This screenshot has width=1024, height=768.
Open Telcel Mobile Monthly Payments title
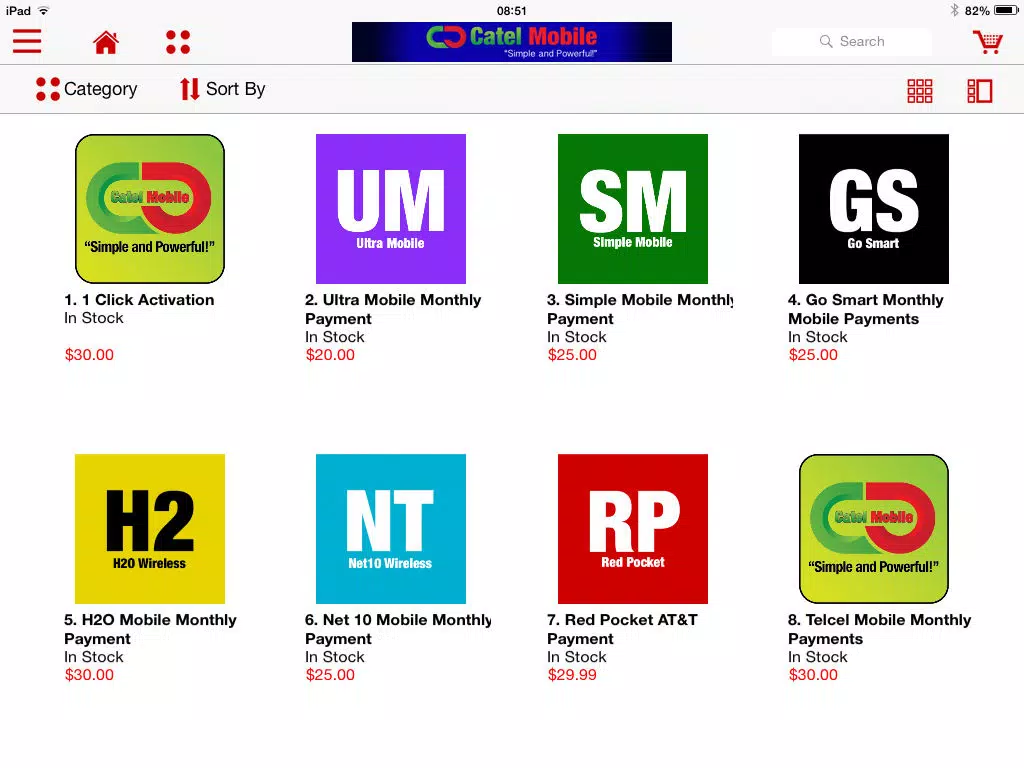click(x=880, y=629)
